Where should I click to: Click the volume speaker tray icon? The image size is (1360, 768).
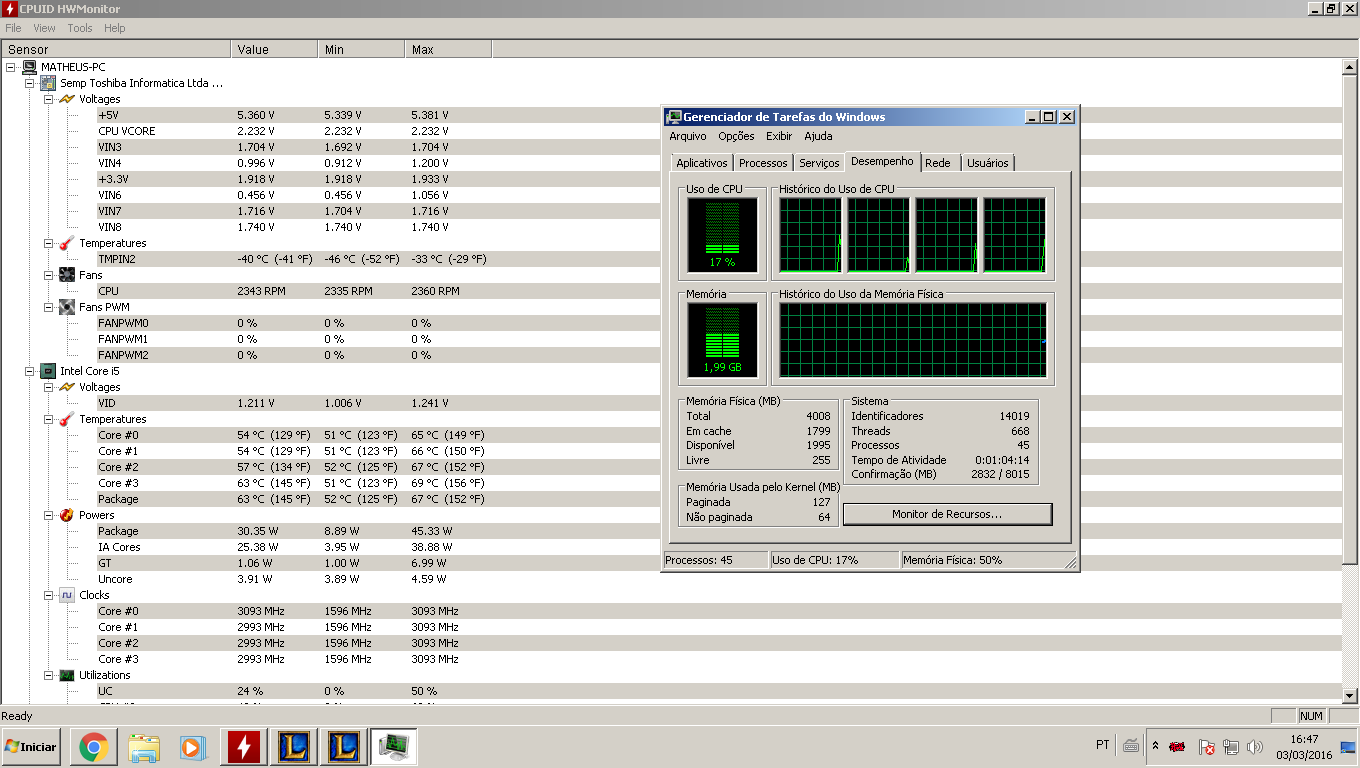pyautogui.click(x=1255, y=747)
